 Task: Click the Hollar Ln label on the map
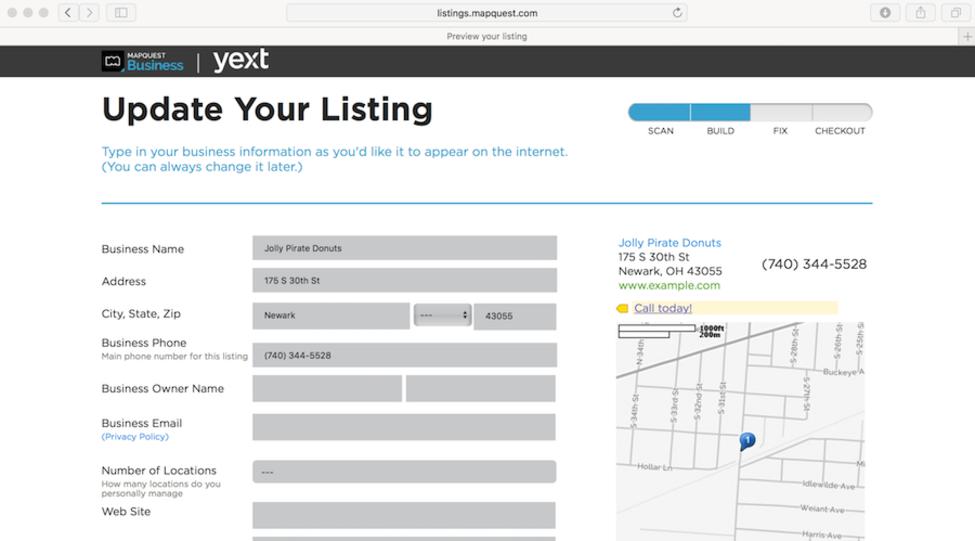coord(654,467)
